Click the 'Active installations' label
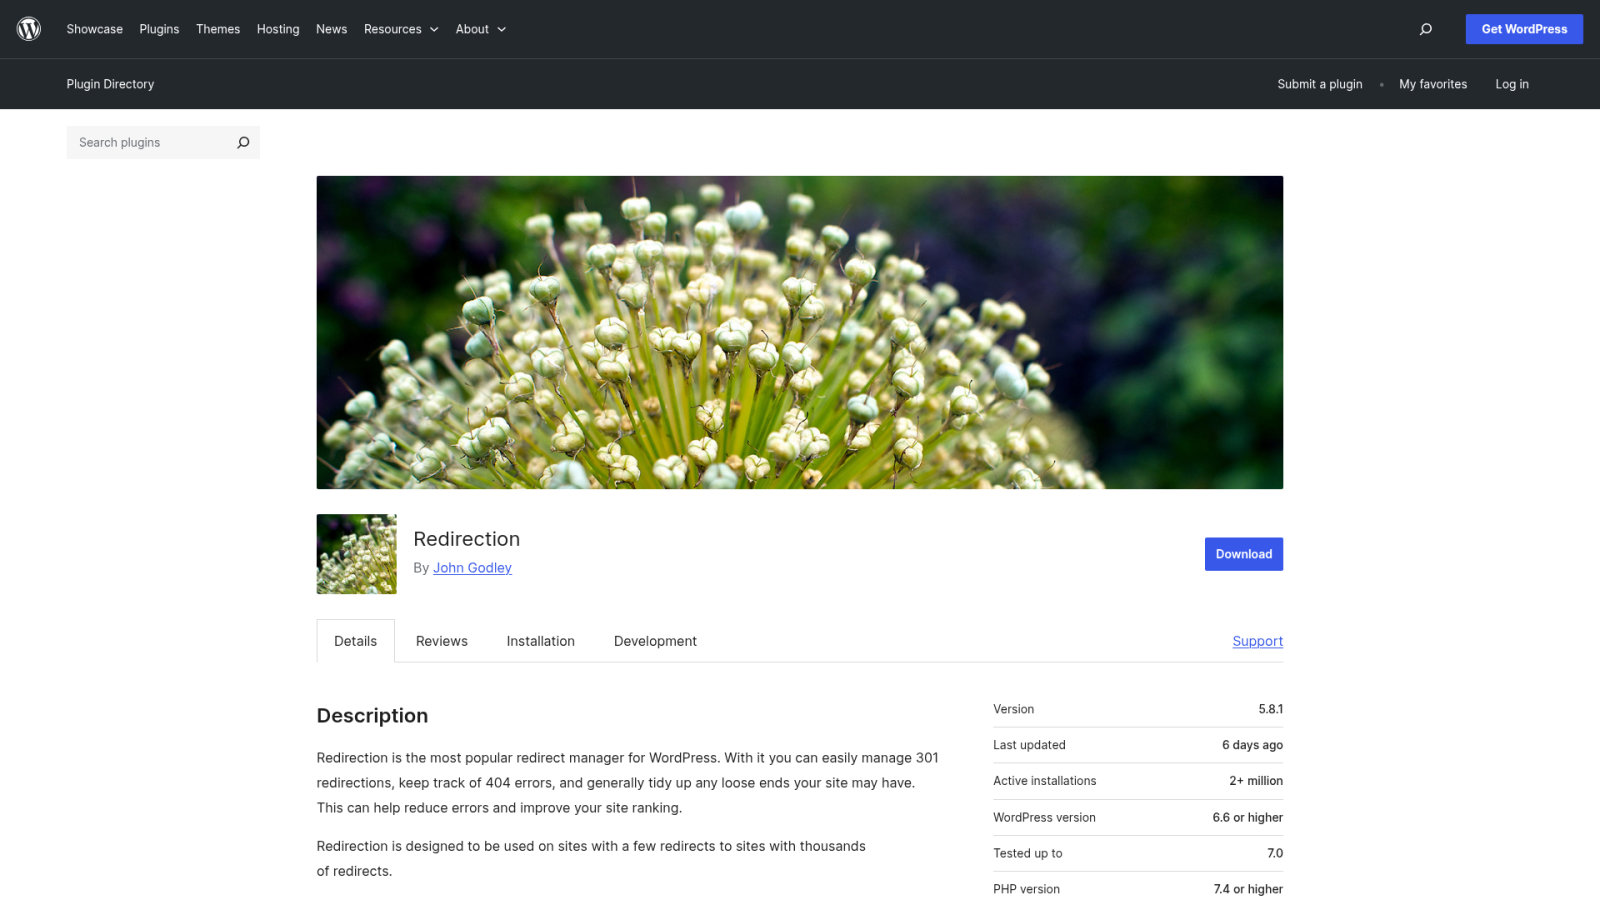This screenshot has width=1600, height=900. (x=1045, y=781)
